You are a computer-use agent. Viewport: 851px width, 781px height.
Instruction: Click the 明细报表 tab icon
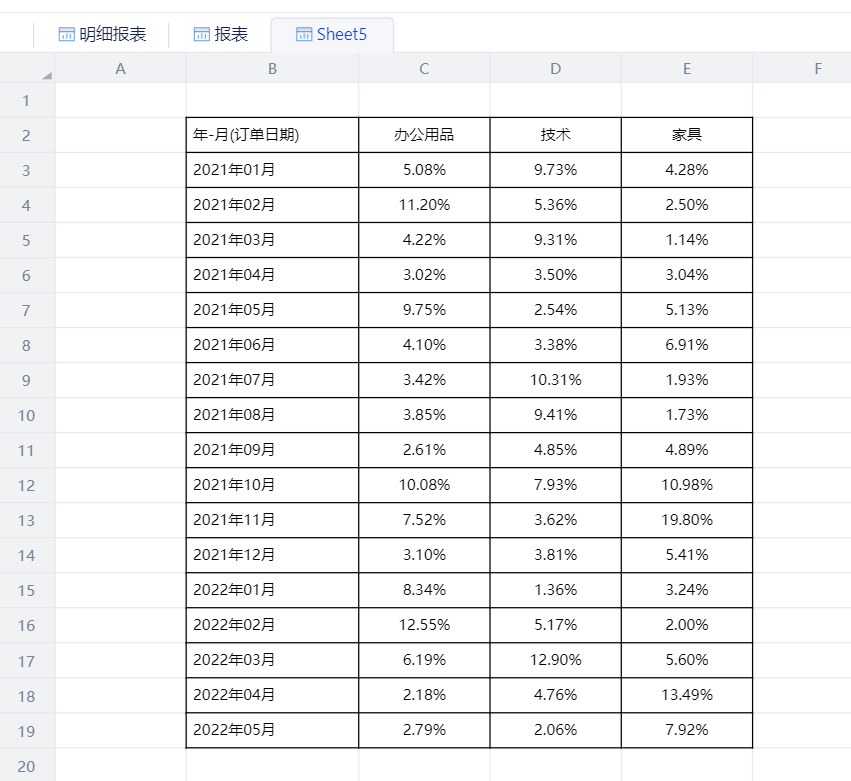pyautogui.click(x=67, y=35)
